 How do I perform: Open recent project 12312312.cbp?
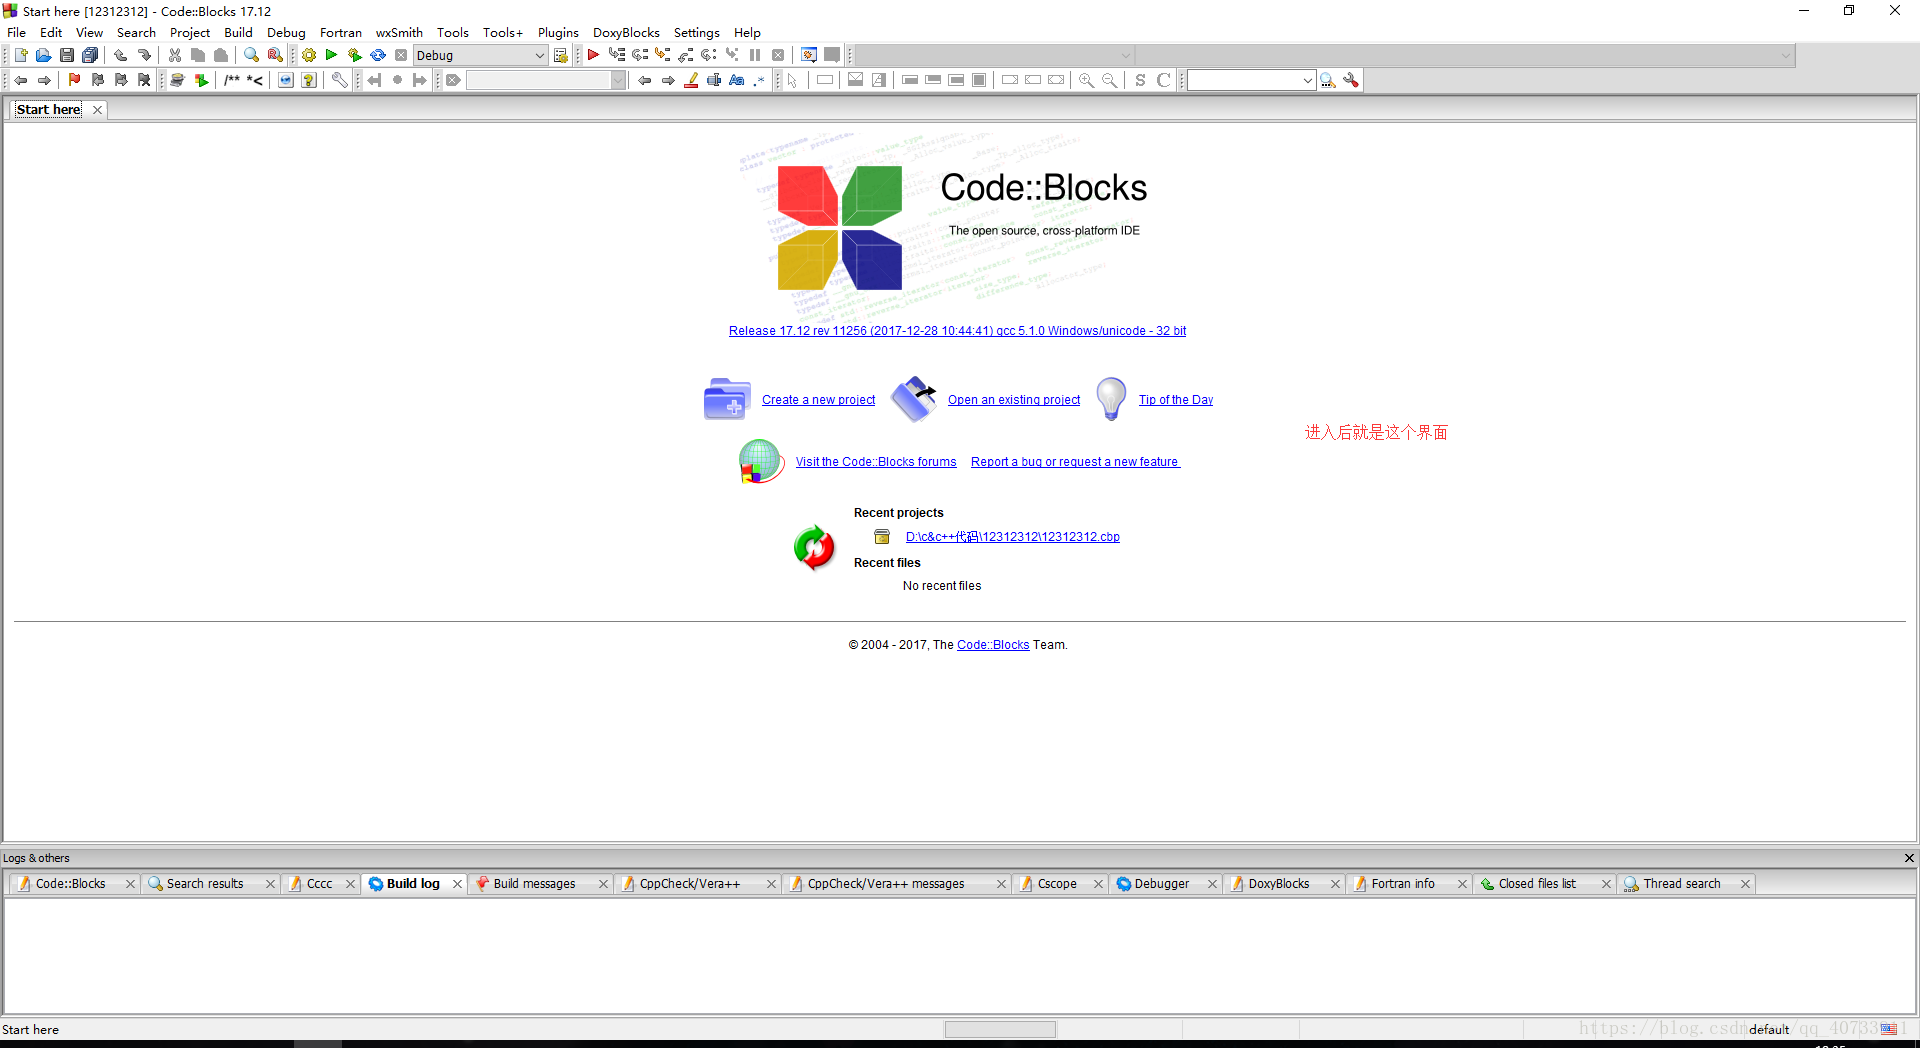tap(1012, 537)
